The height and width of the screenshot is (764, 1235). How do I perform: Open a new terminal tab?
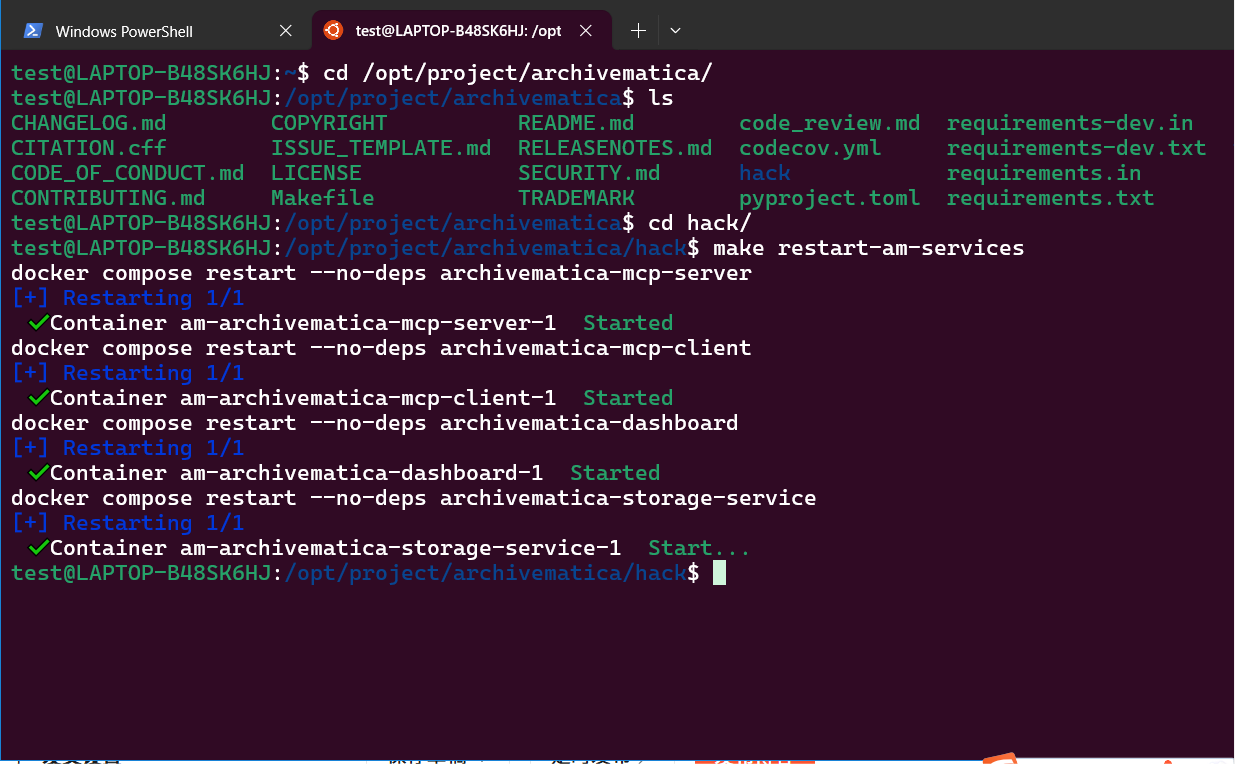pyautogui.click(x=638, y=31)
